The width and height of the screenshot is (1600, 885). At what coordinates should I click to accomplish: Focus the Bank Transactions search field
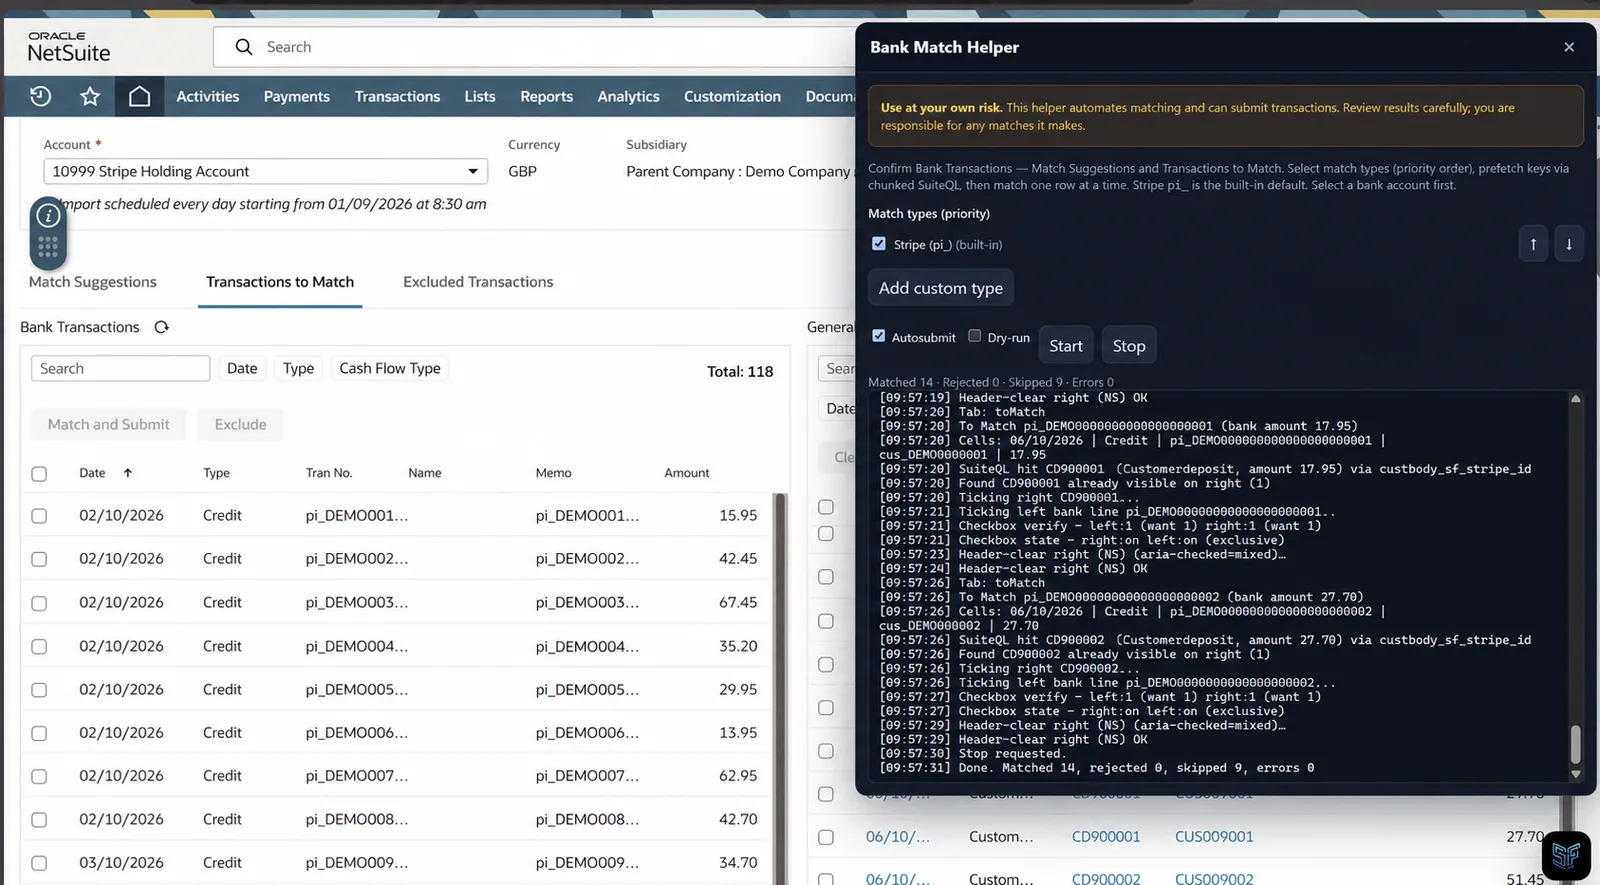[120, 368]
